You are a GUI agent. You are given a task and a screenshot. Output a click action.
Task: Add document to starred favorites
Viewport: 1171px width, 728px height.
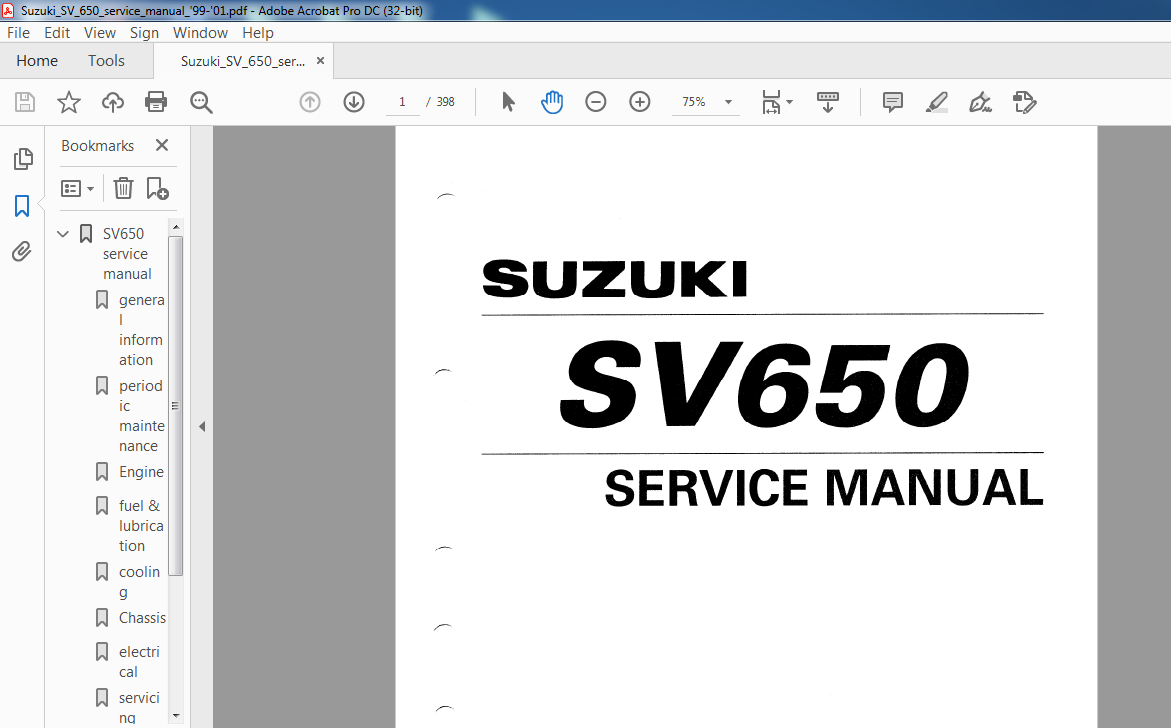pos(69,102)
